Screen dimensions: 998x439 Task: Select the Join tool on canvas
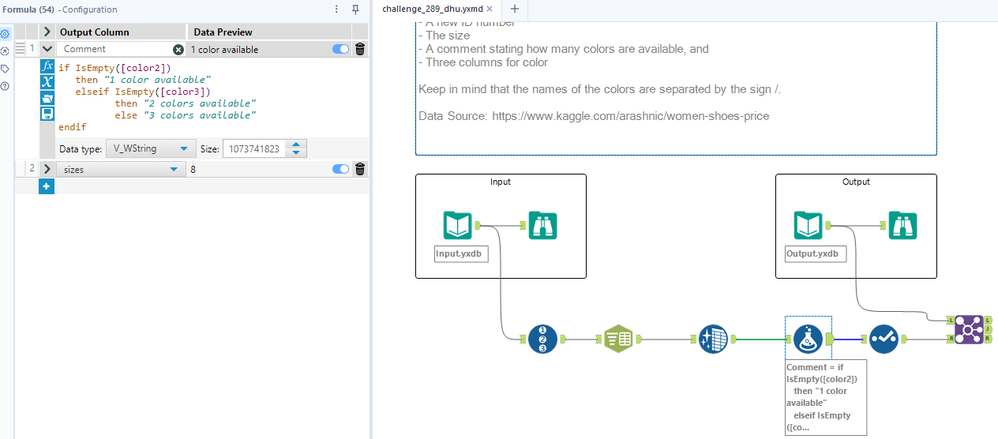tap(969, 330)
